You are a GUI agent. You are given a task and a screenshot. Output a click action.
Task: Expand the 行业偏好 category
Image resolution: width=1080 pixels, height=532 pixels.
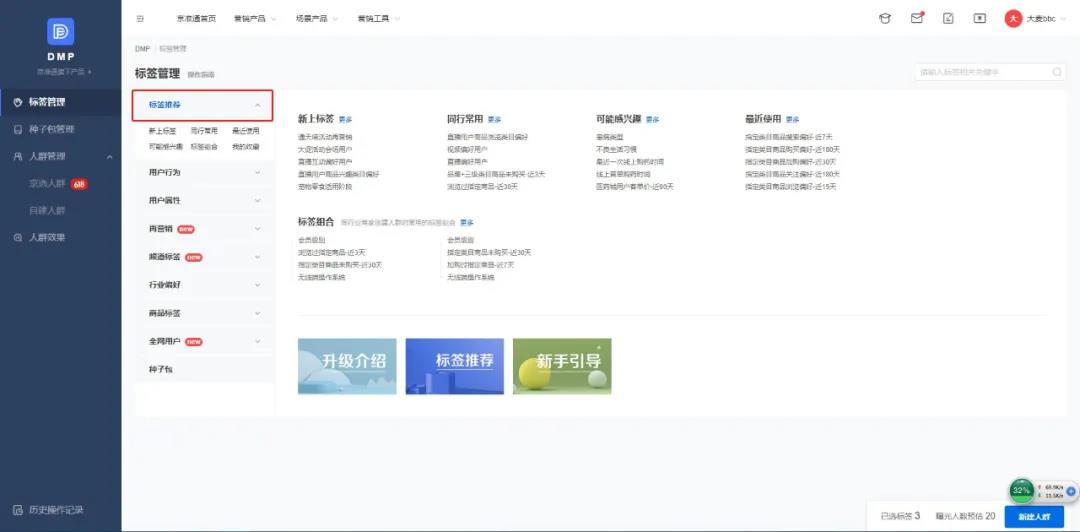point(258,285)
